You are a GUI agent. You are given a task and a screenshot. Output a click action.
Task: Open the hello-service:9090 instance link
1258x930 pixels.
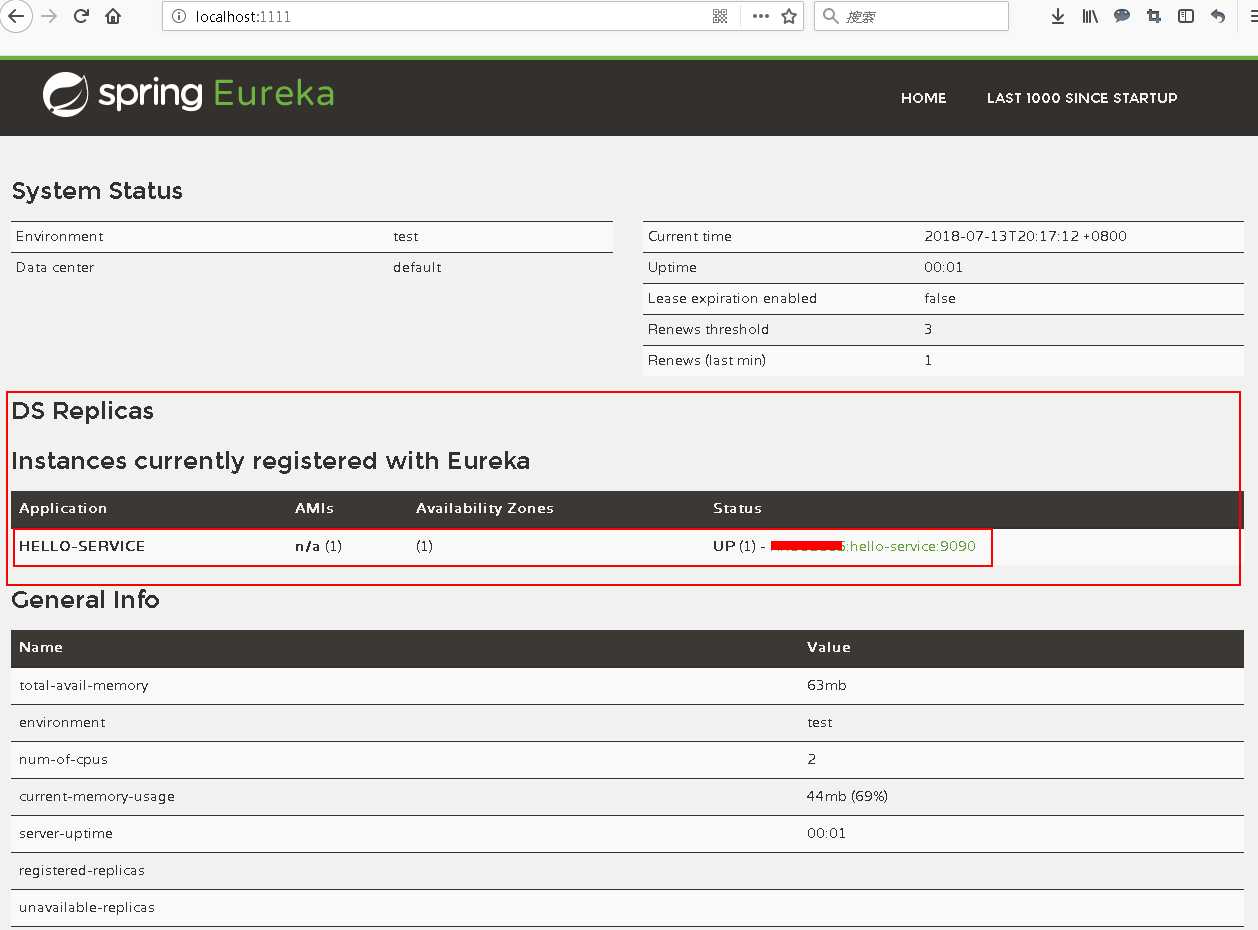click(x=873, y=546)
